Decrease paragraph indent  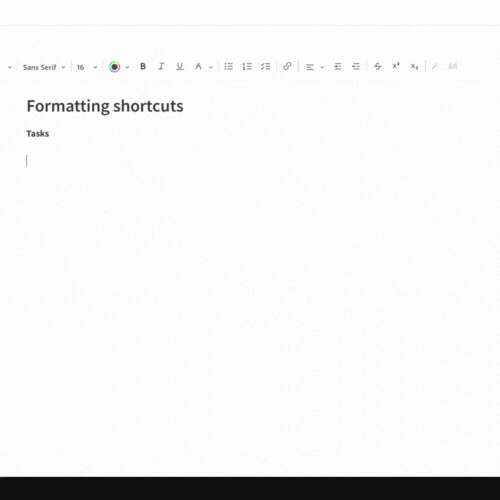tap(356, 67)
